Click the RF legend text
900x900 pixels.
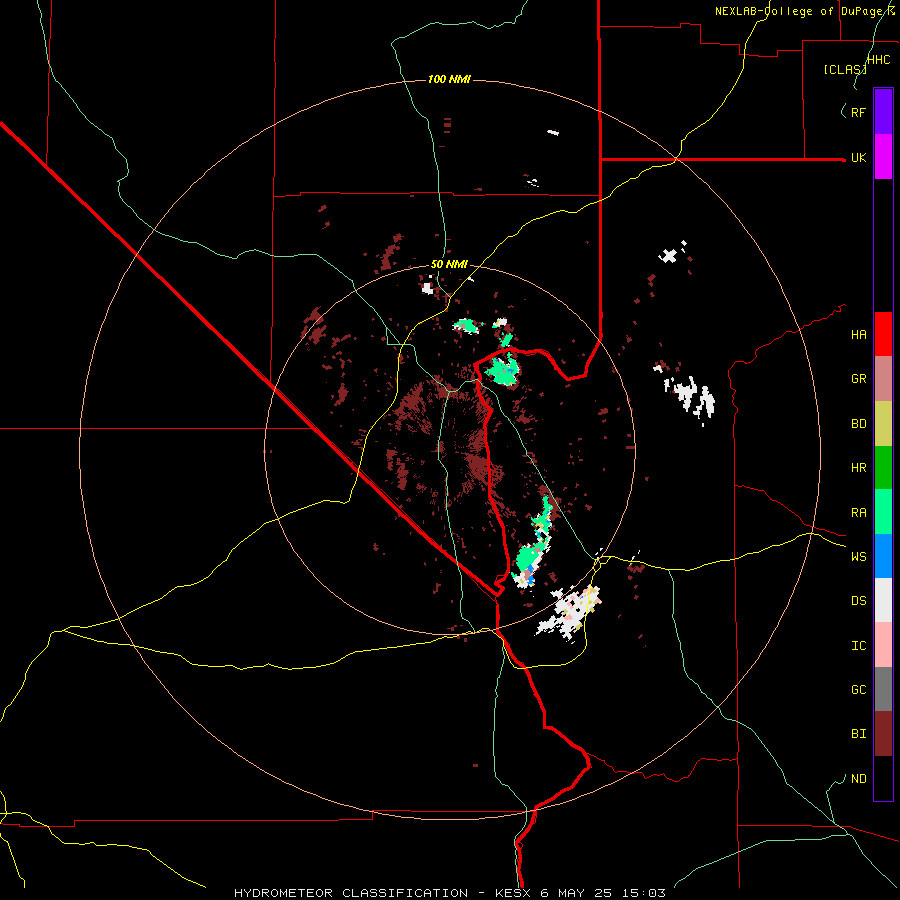point(858,112)
